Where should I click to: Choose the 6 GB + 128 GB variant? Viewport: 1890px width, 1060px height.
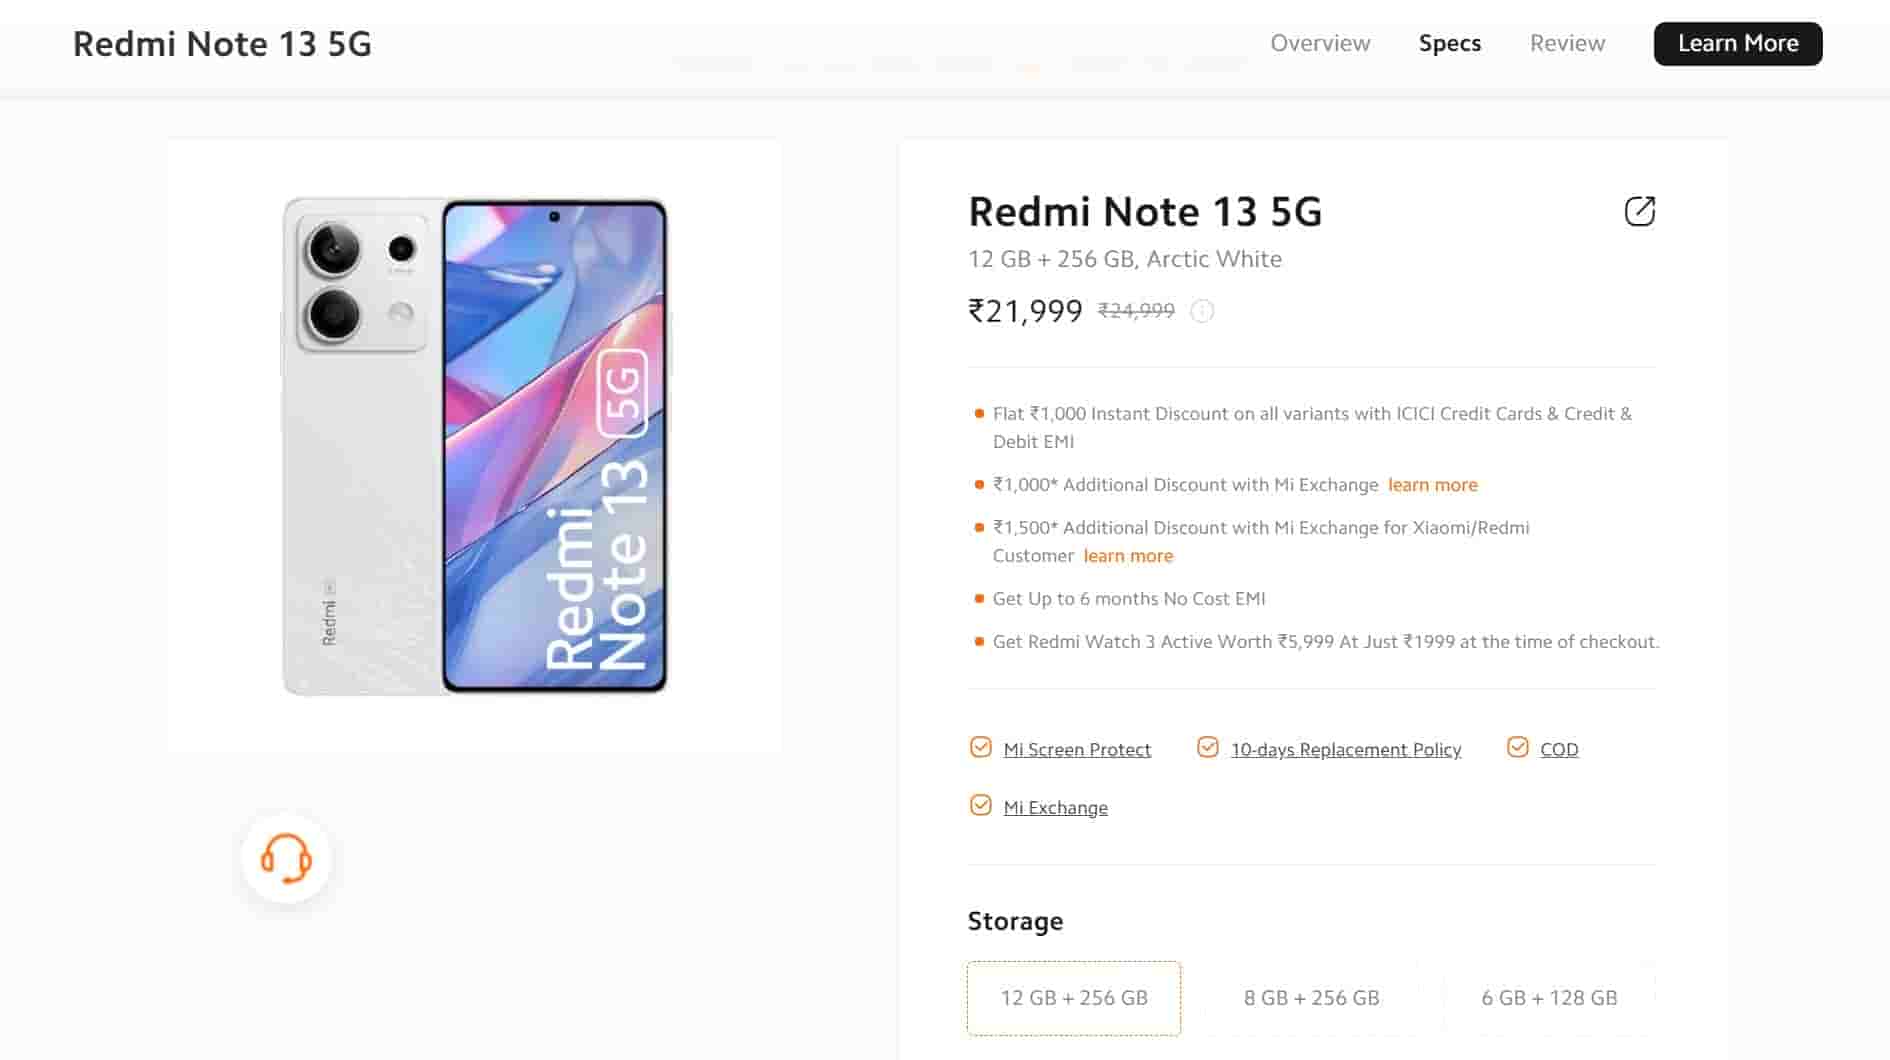click(x=1549, y=997)
